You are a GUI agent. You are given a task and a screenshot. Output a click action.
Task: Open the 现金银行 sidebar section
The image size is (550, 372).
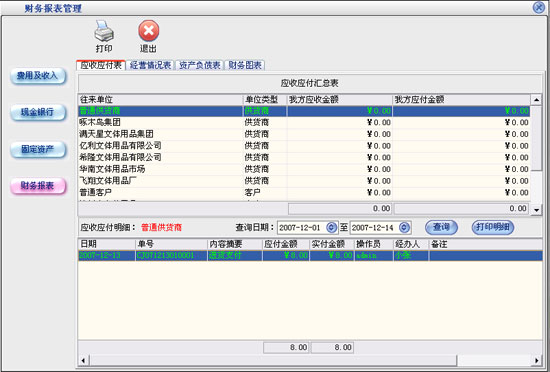tap(38, 113)
